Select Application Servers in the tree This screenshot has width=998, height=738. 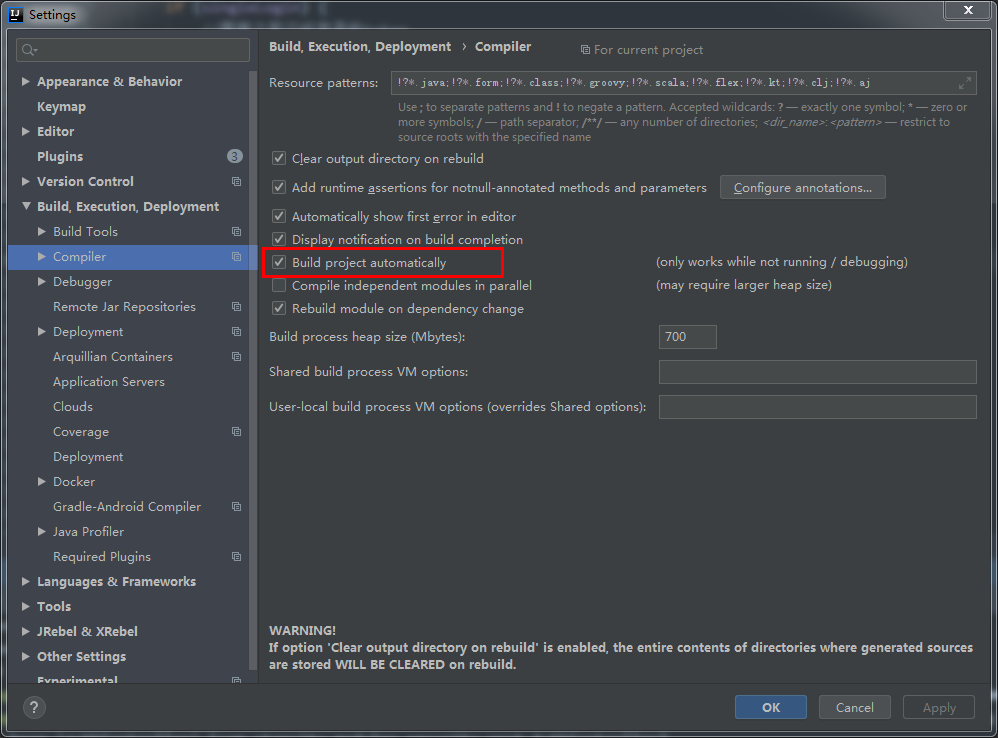tap(109, 382)
